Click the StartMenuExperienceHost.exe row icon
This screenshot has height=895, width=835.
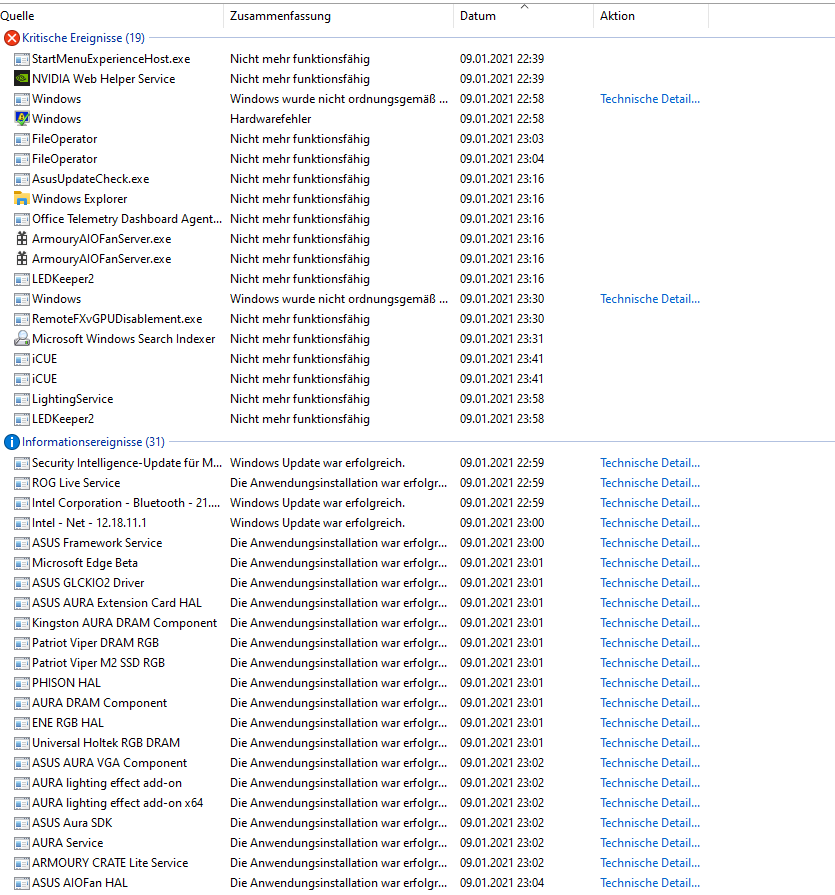(x=22, y=59)
